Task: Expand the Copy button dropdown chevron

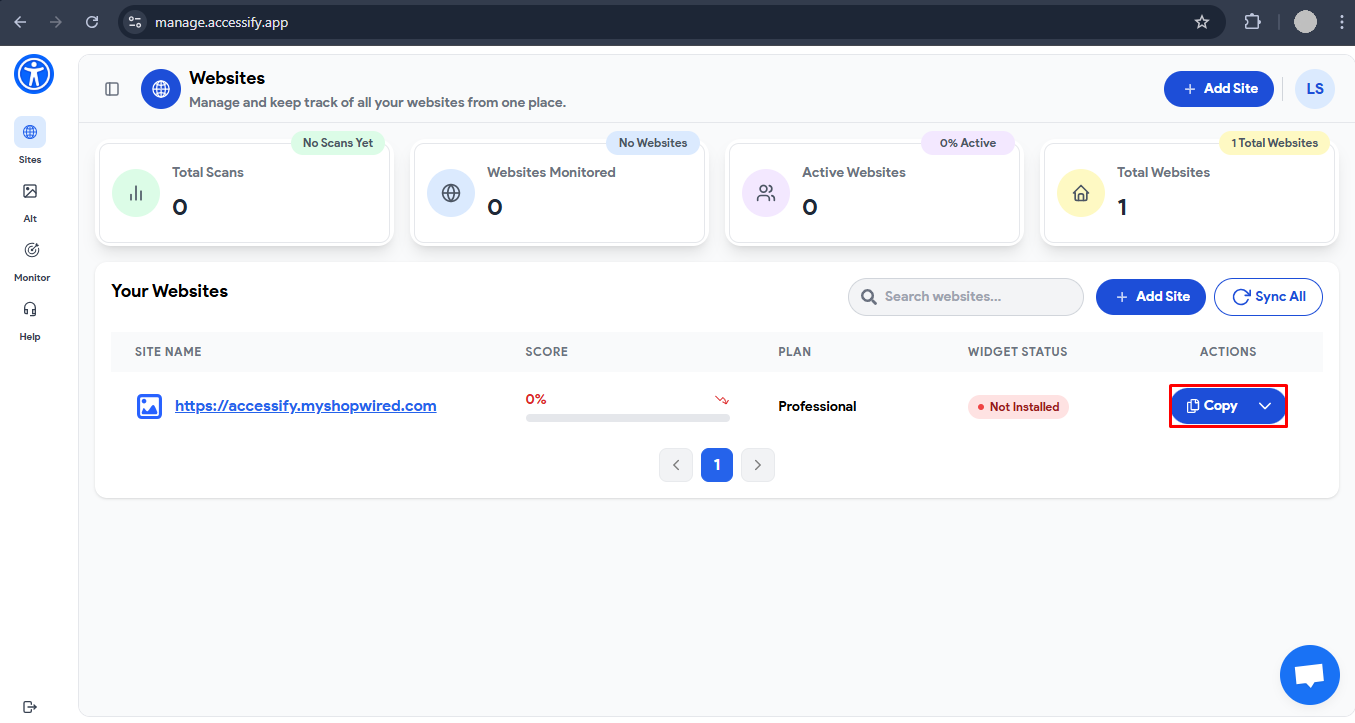Action: [1265, 406]
